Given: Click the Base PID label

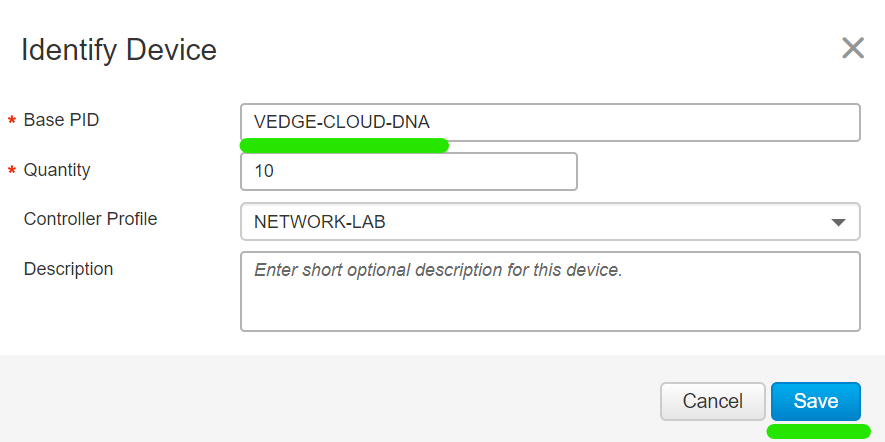Looking at the screenshot, I should [x=61, y=120].
